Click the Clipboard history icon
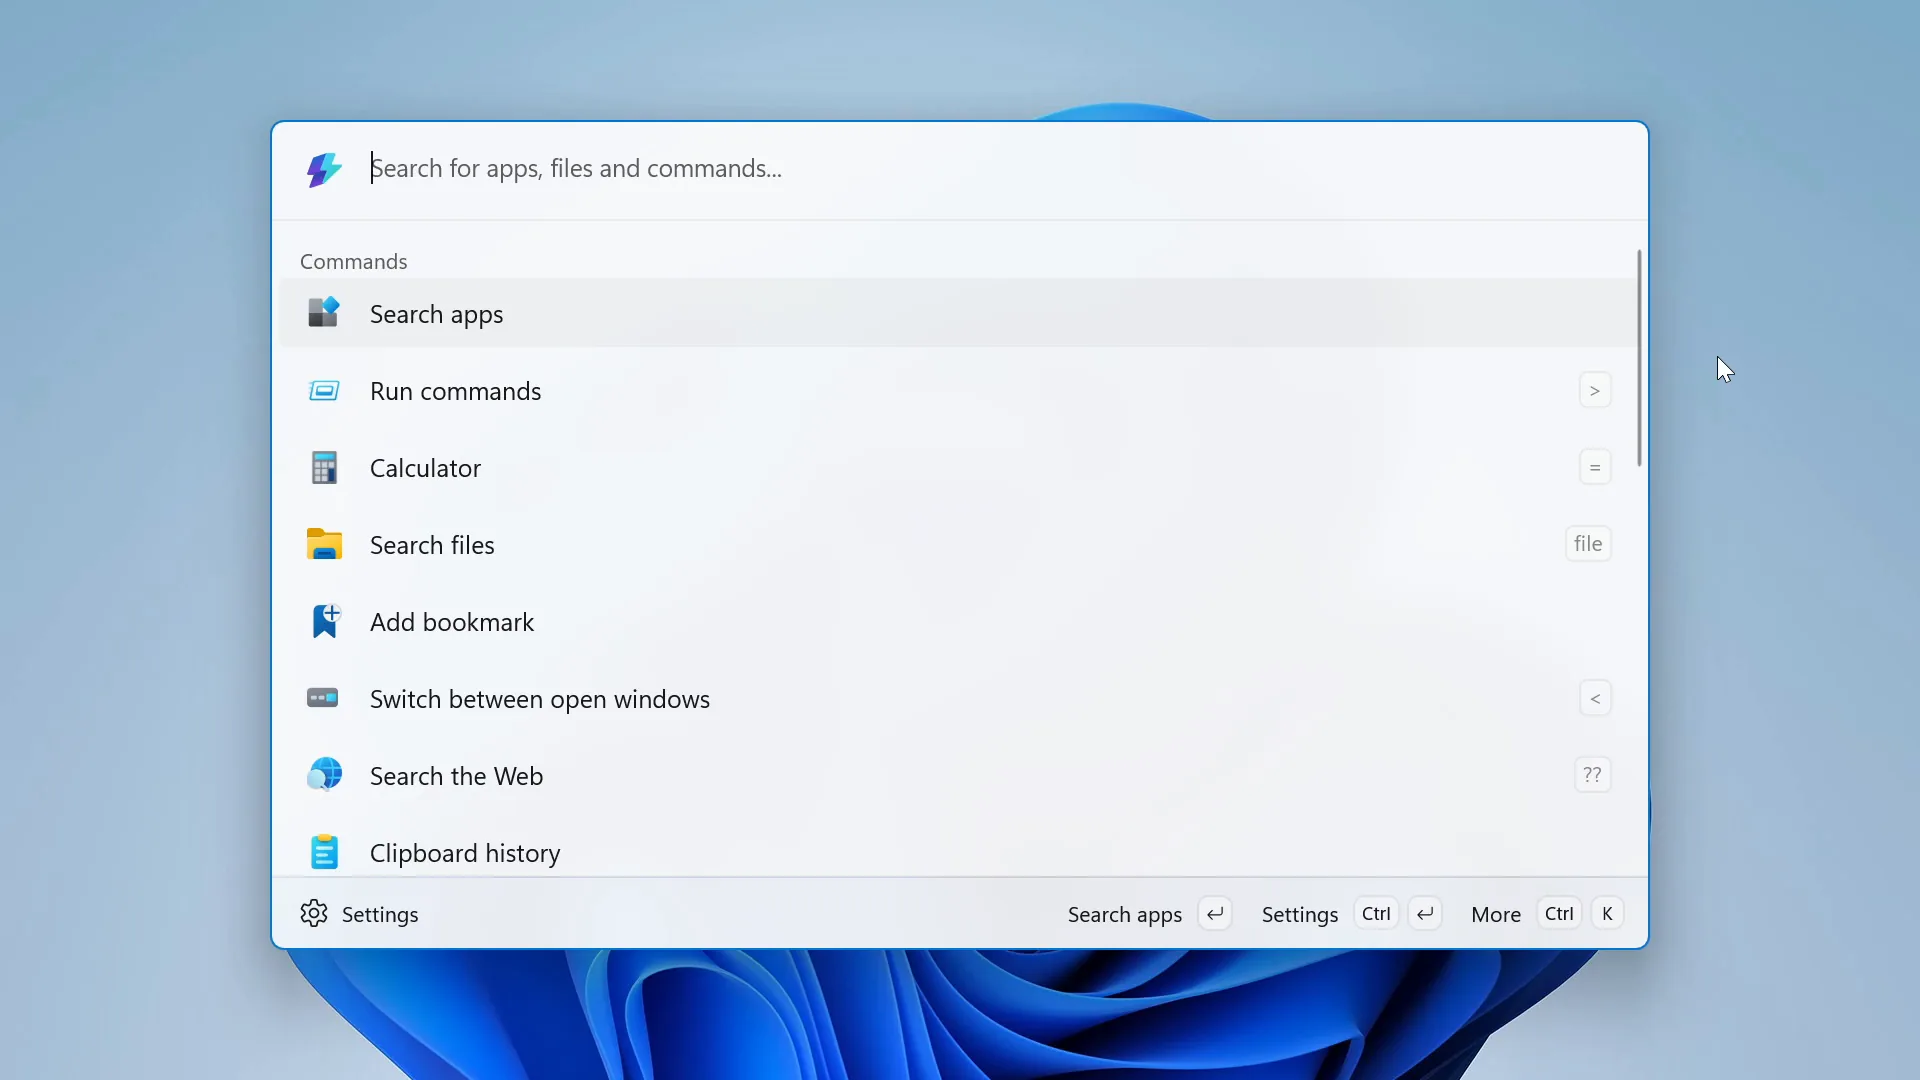This screenshot has height=1080, width=1920. [324, 852]
